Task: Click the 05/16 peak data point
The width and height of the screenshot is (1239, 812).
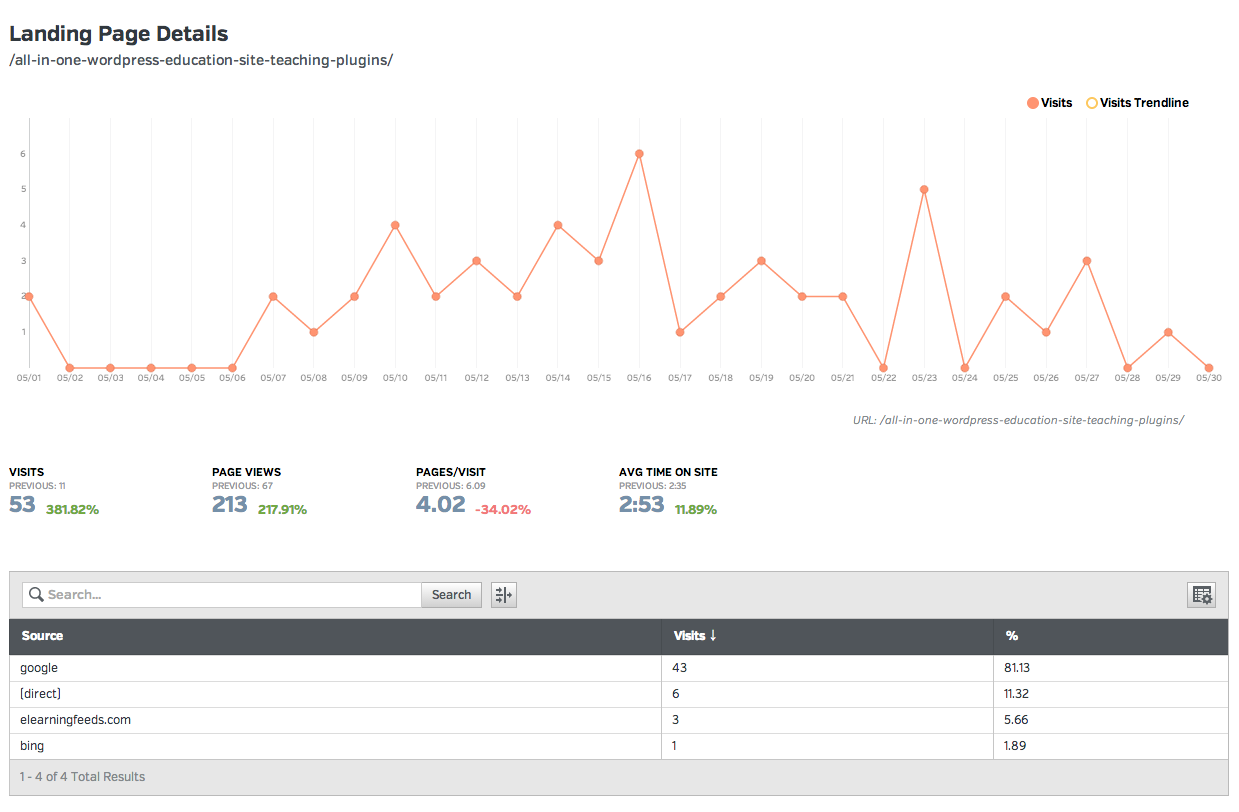Action: (639, 154)
